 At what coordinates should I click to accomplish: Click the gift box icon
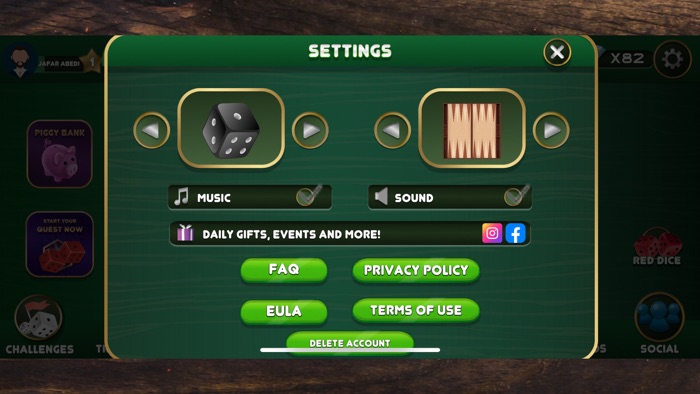click(x=185, y=233)
